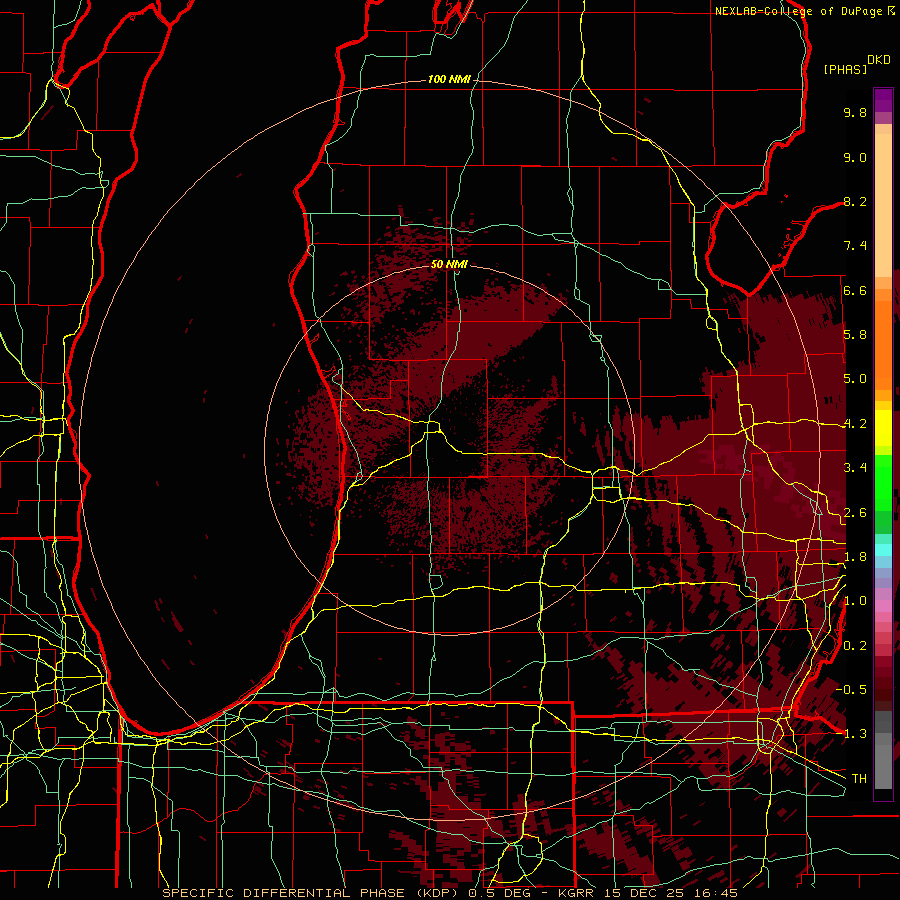
Task: Click the 1.3 legend value near the bottom
Action: [x=855, y=734]
